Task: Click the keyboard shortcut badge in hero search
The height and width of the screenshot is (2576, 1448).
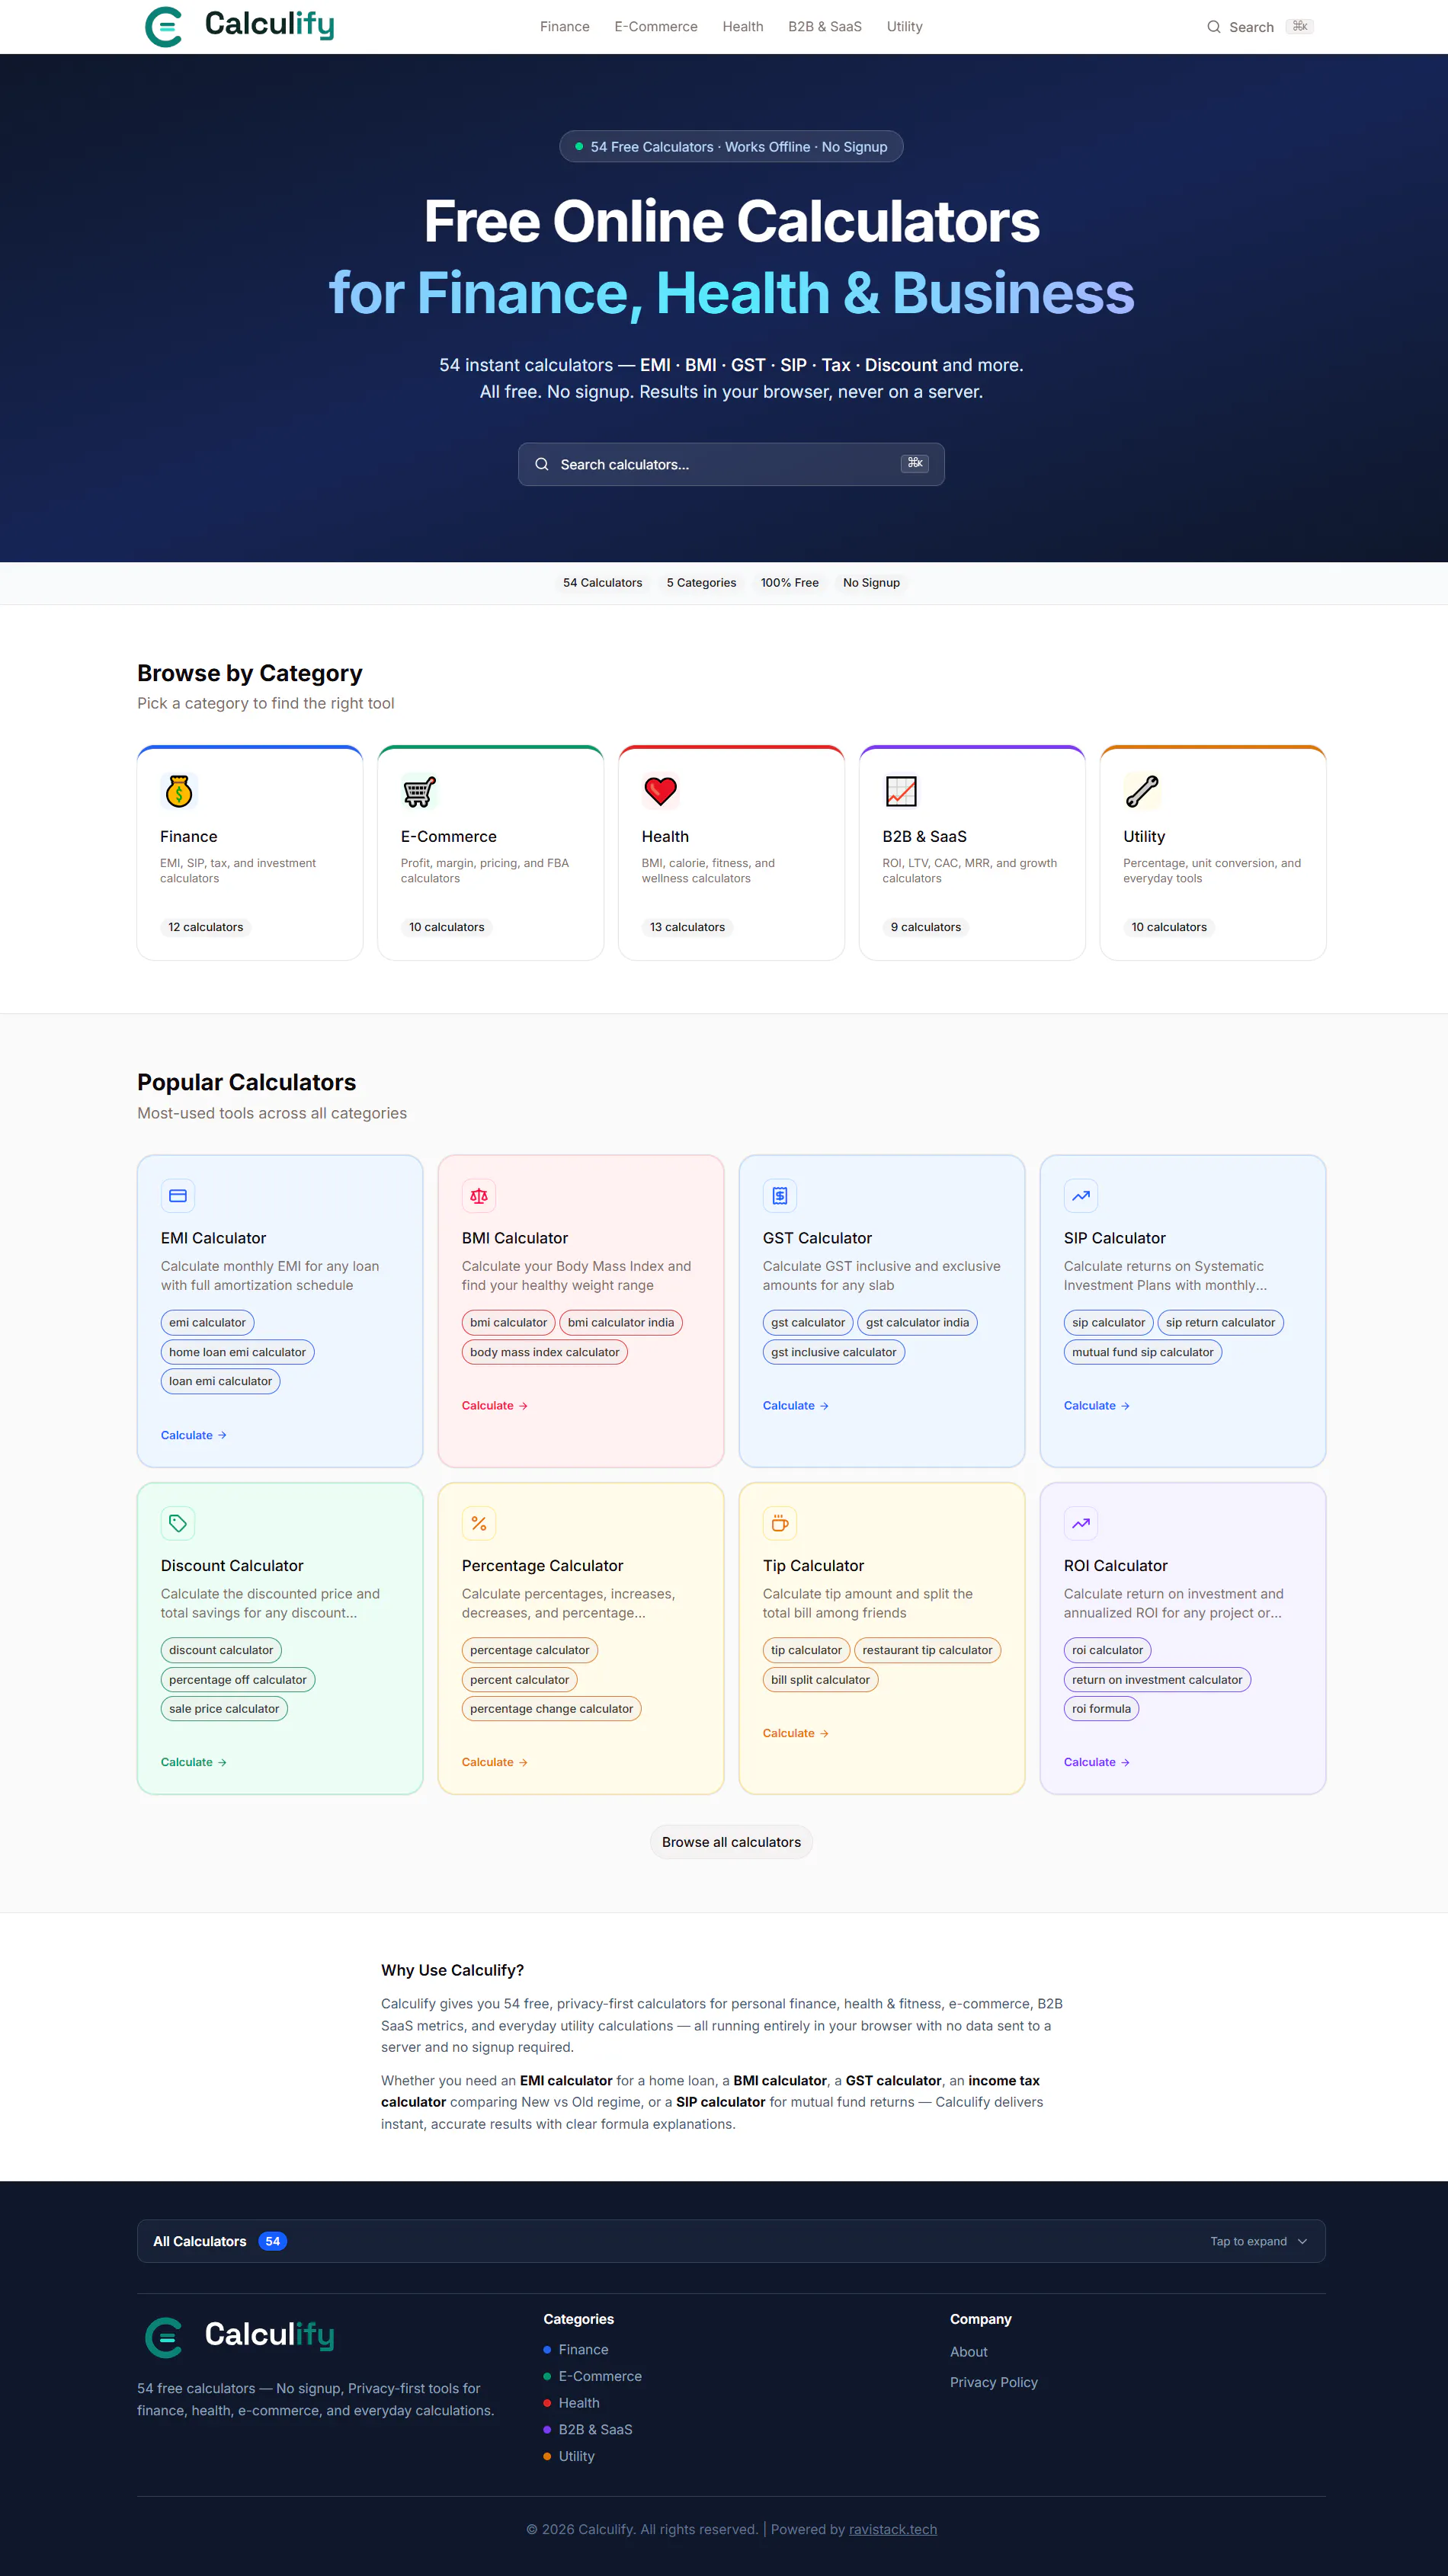Action: (x=915, y=463)
